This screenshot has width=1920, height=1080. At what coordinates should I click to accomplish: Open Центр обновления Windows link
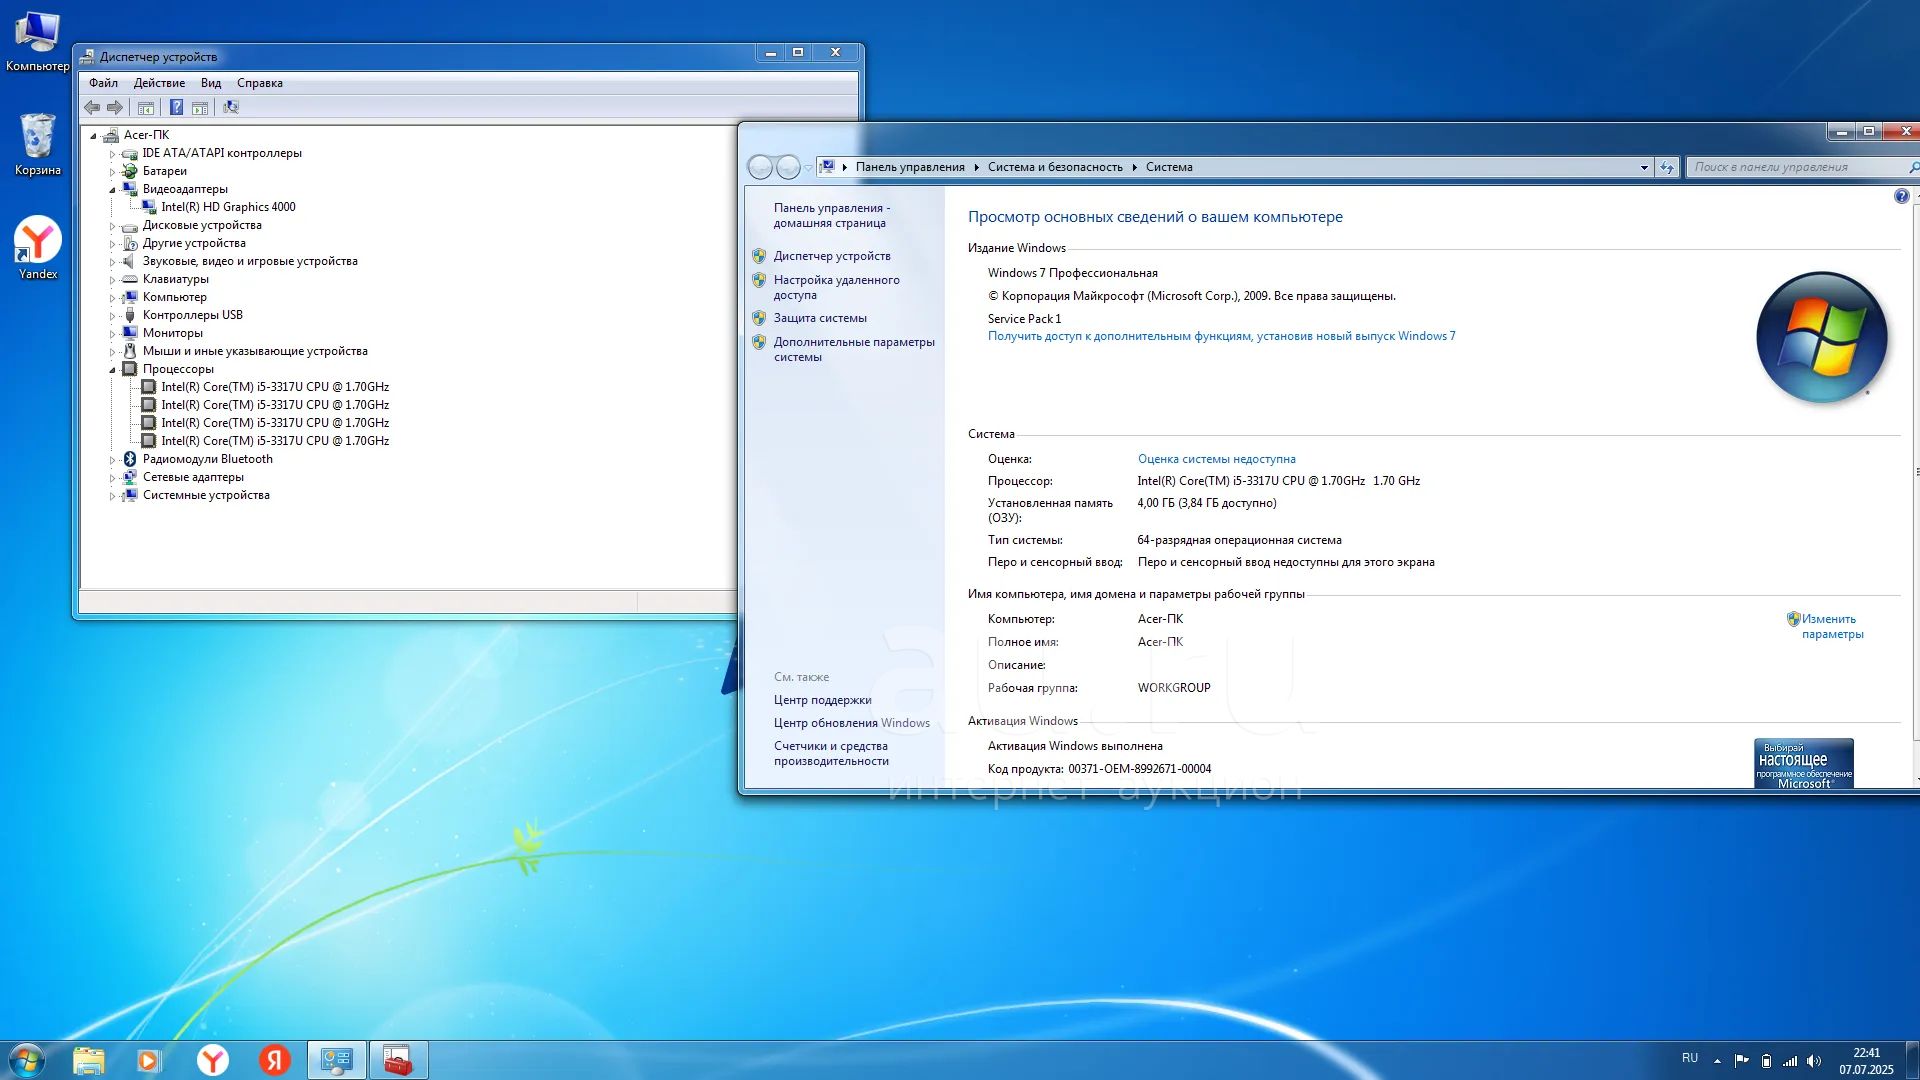[851, 723]
